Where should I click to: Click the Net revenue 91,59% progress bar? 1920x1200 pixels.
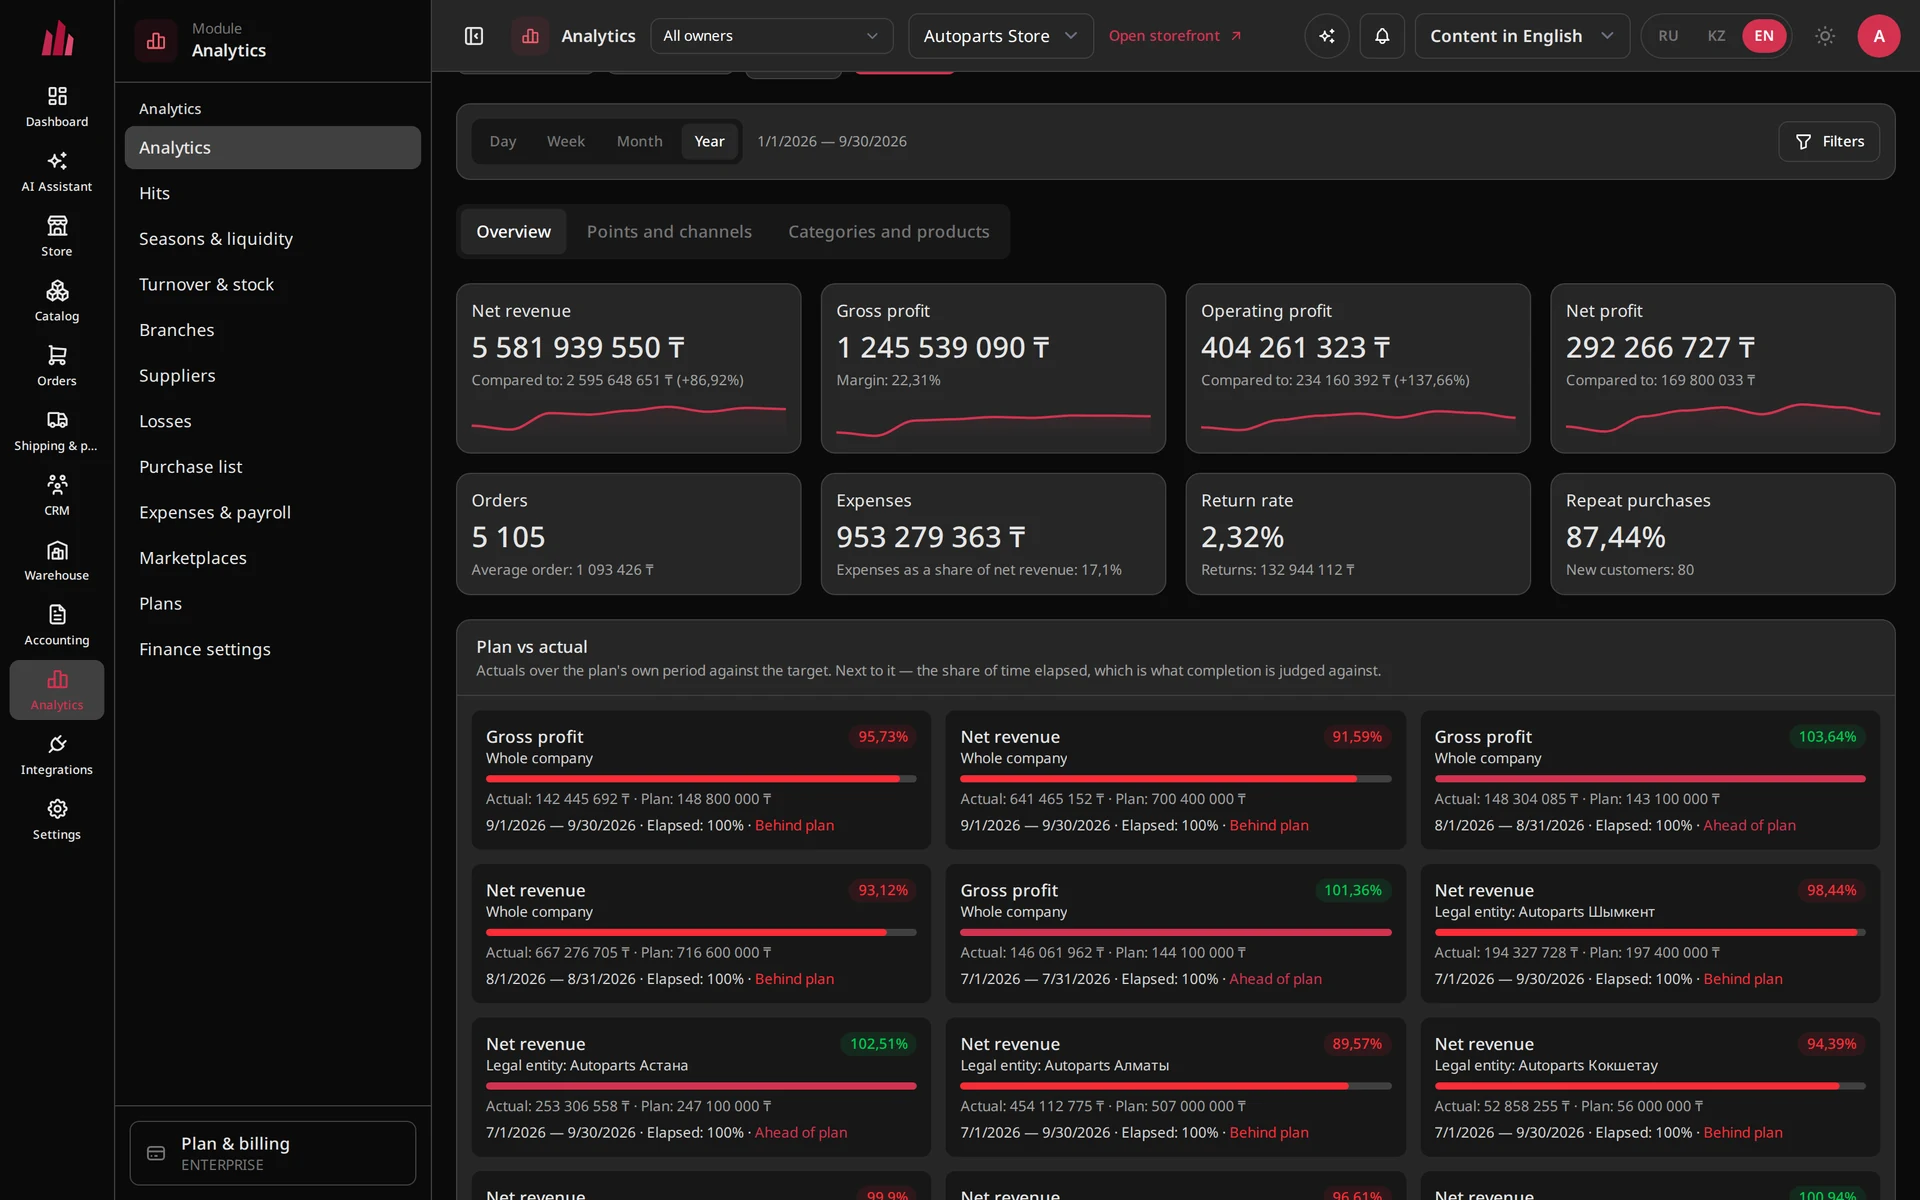[1175, 779]
